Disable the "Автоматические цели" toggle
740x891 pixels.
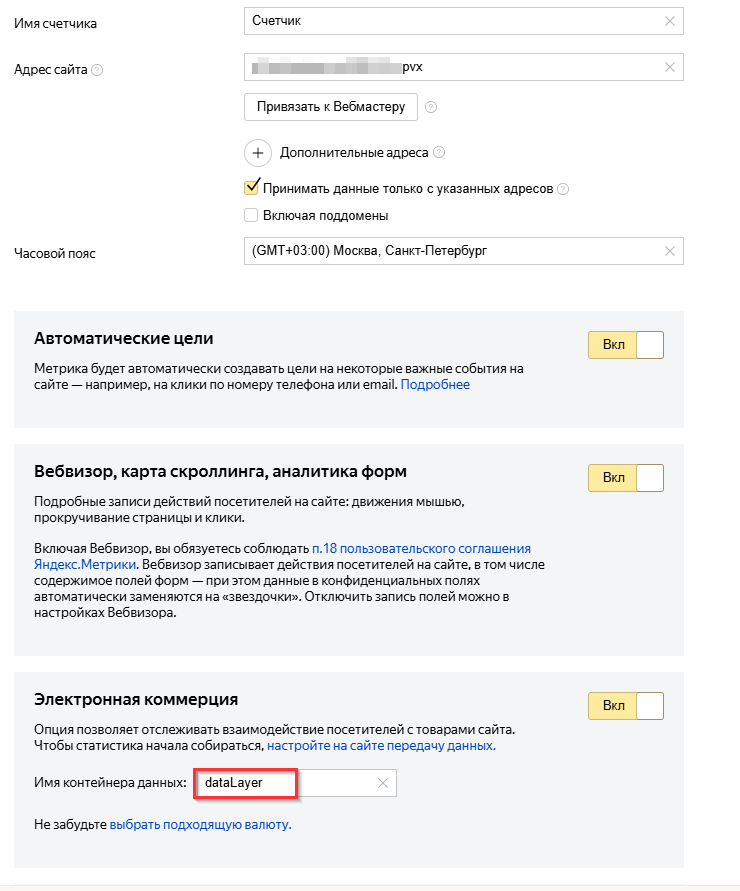point(625,344)
